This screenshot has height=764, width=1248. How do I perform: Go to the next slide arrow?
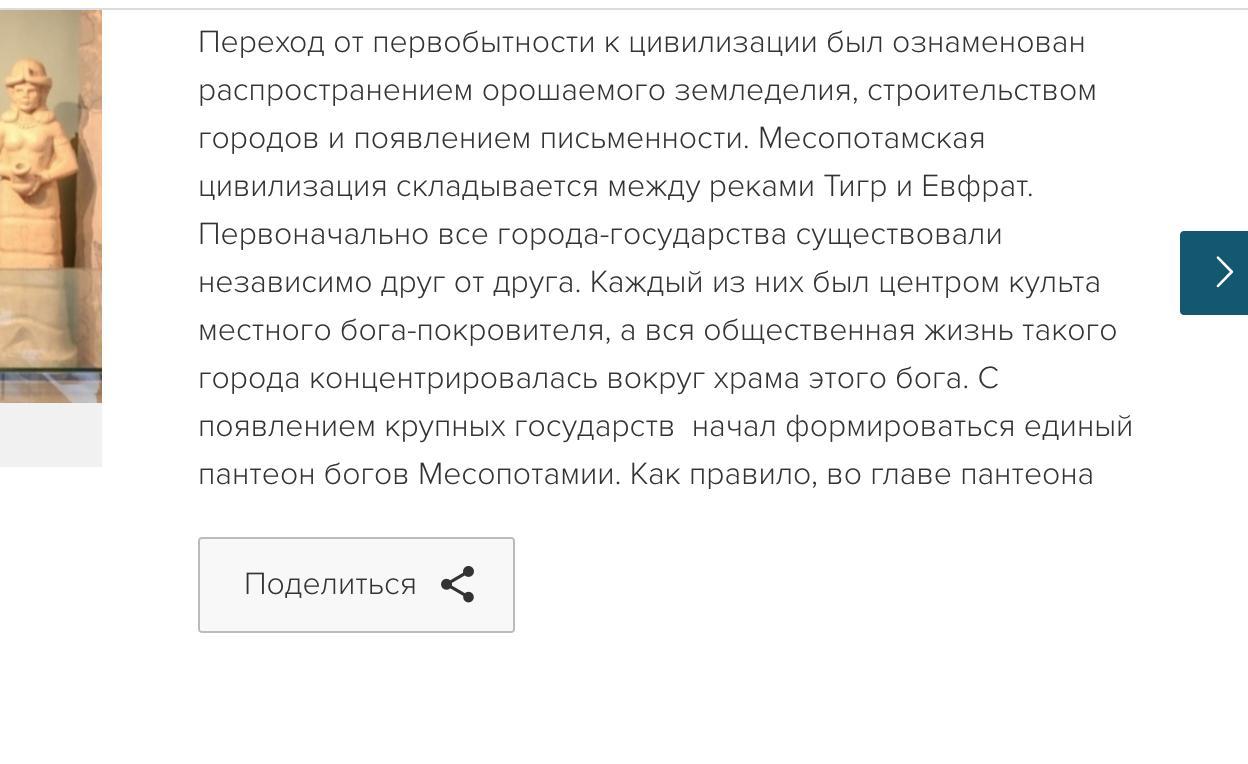(1214, 272)
